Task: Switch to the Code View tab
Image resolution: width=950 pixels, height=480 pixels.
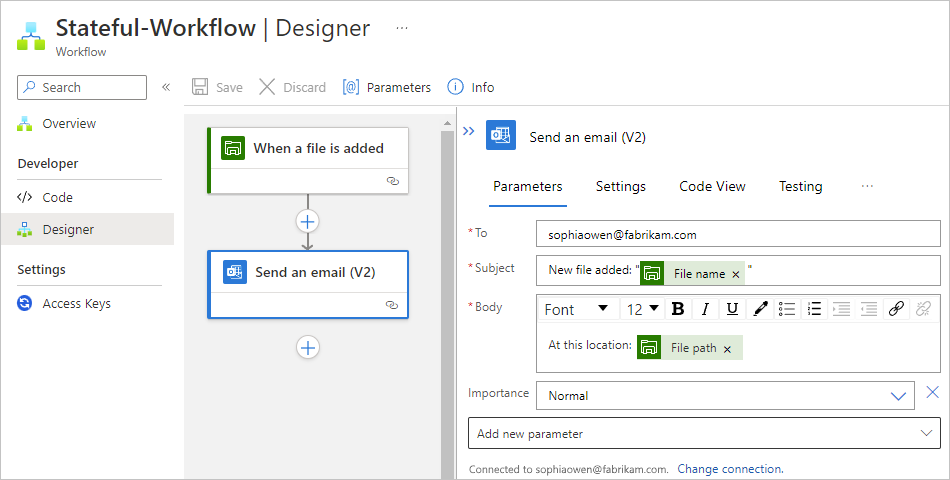Action: point(712,186)
